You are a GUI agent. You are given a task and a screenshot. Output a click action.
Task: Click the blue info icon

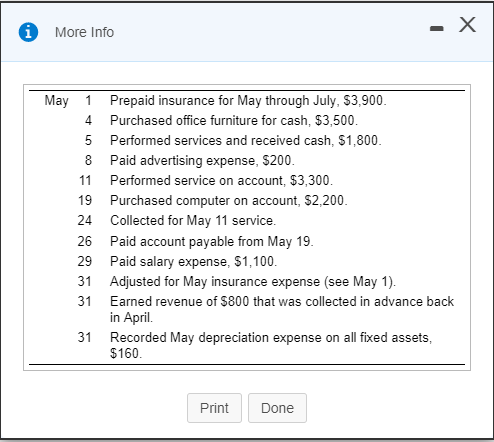28,32
